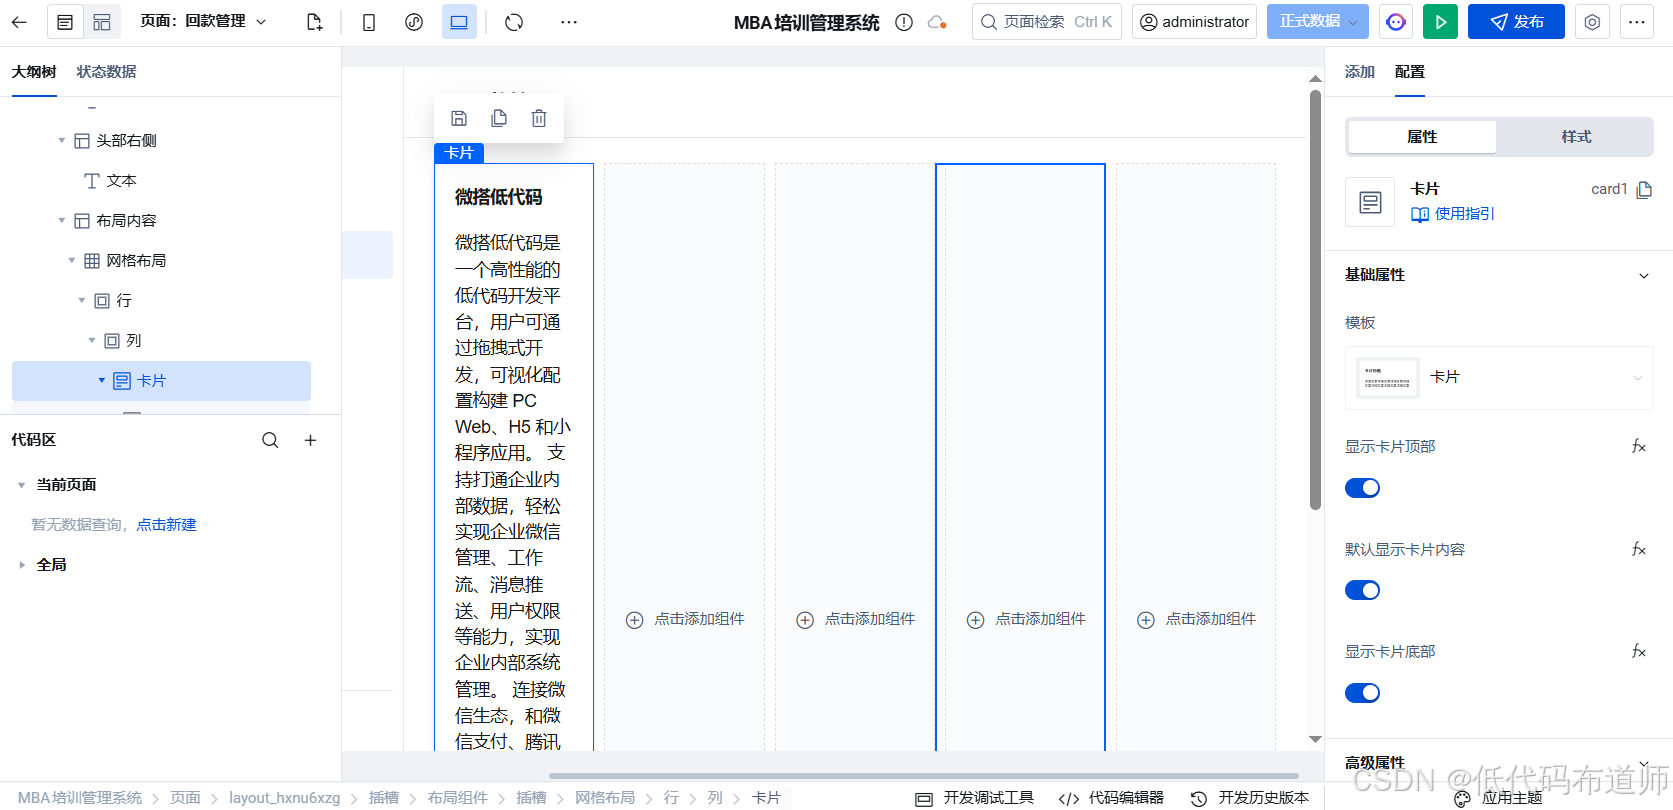Click the MBA培训管理系统 breadcrumb

coord(80,798)
